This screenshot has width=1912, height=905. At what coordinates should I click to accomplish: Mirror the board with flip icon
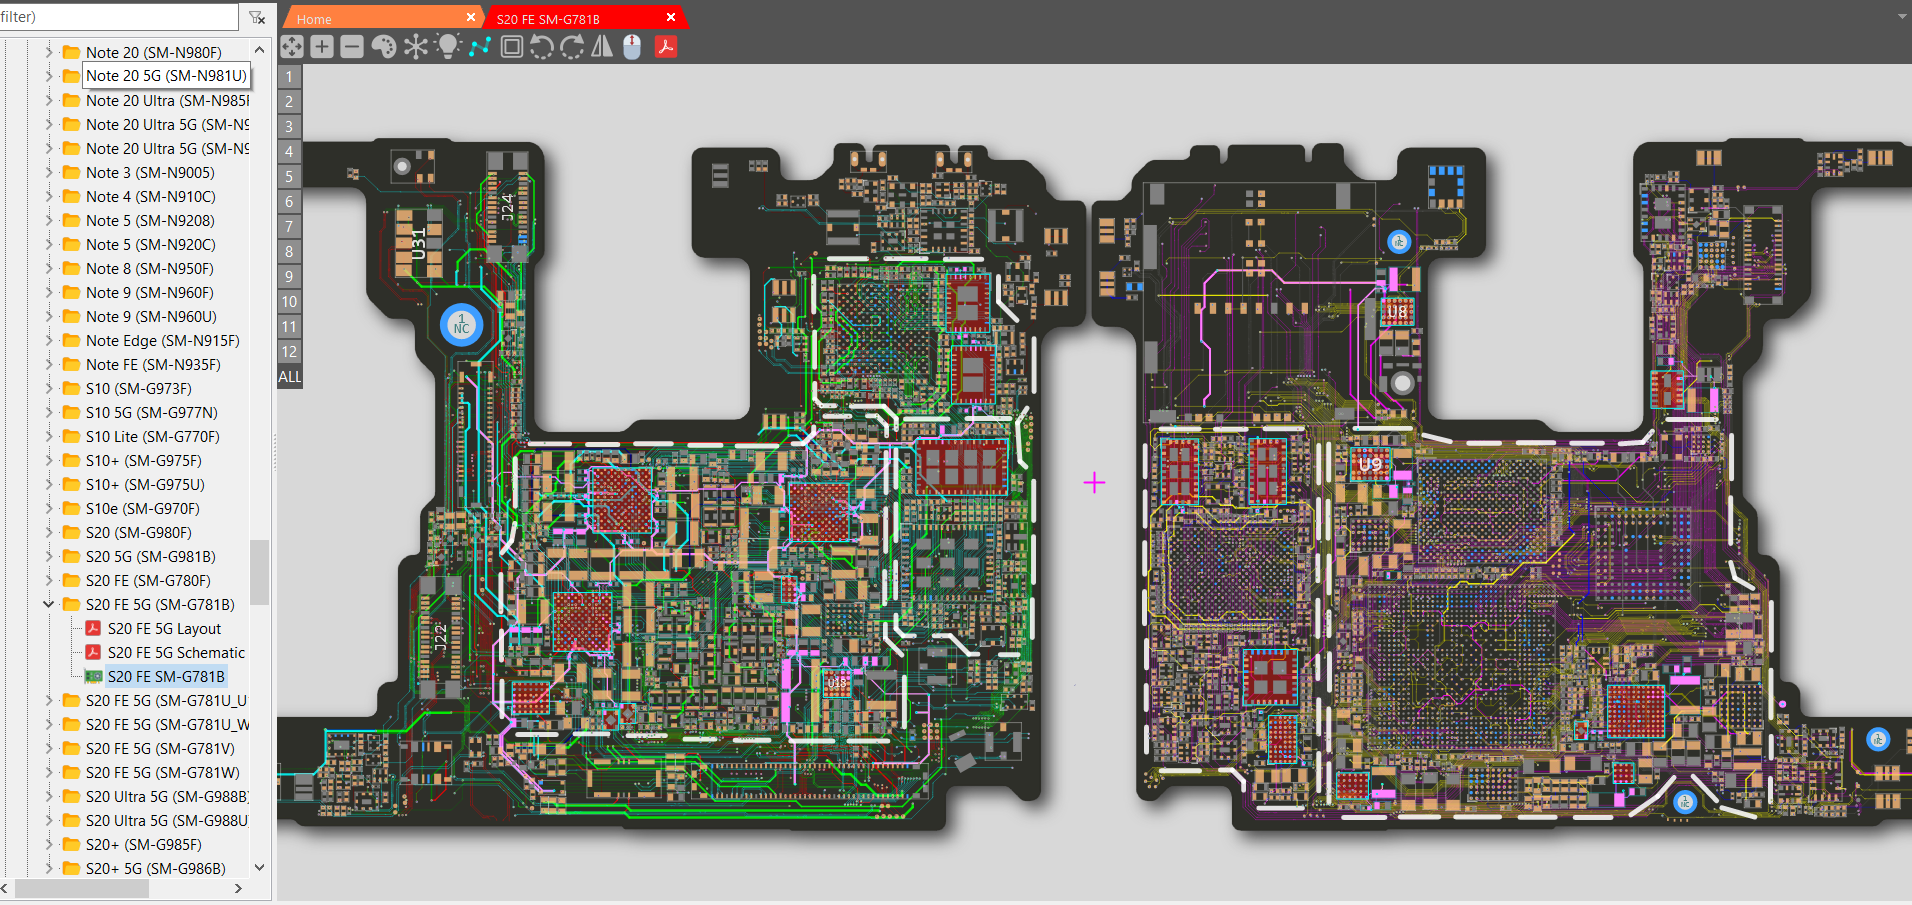coord(602,47)
